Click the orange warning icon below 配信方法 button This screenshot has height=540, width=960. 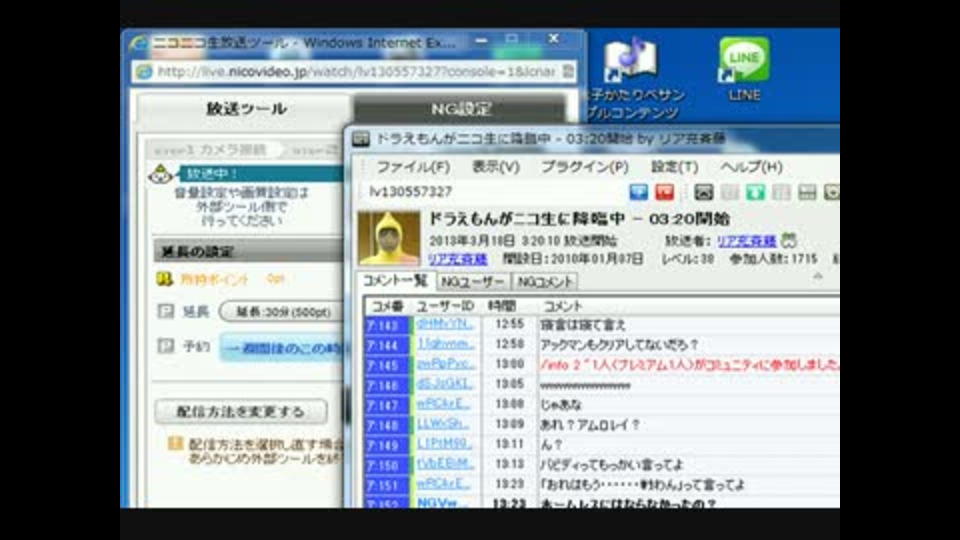[176, 443]
